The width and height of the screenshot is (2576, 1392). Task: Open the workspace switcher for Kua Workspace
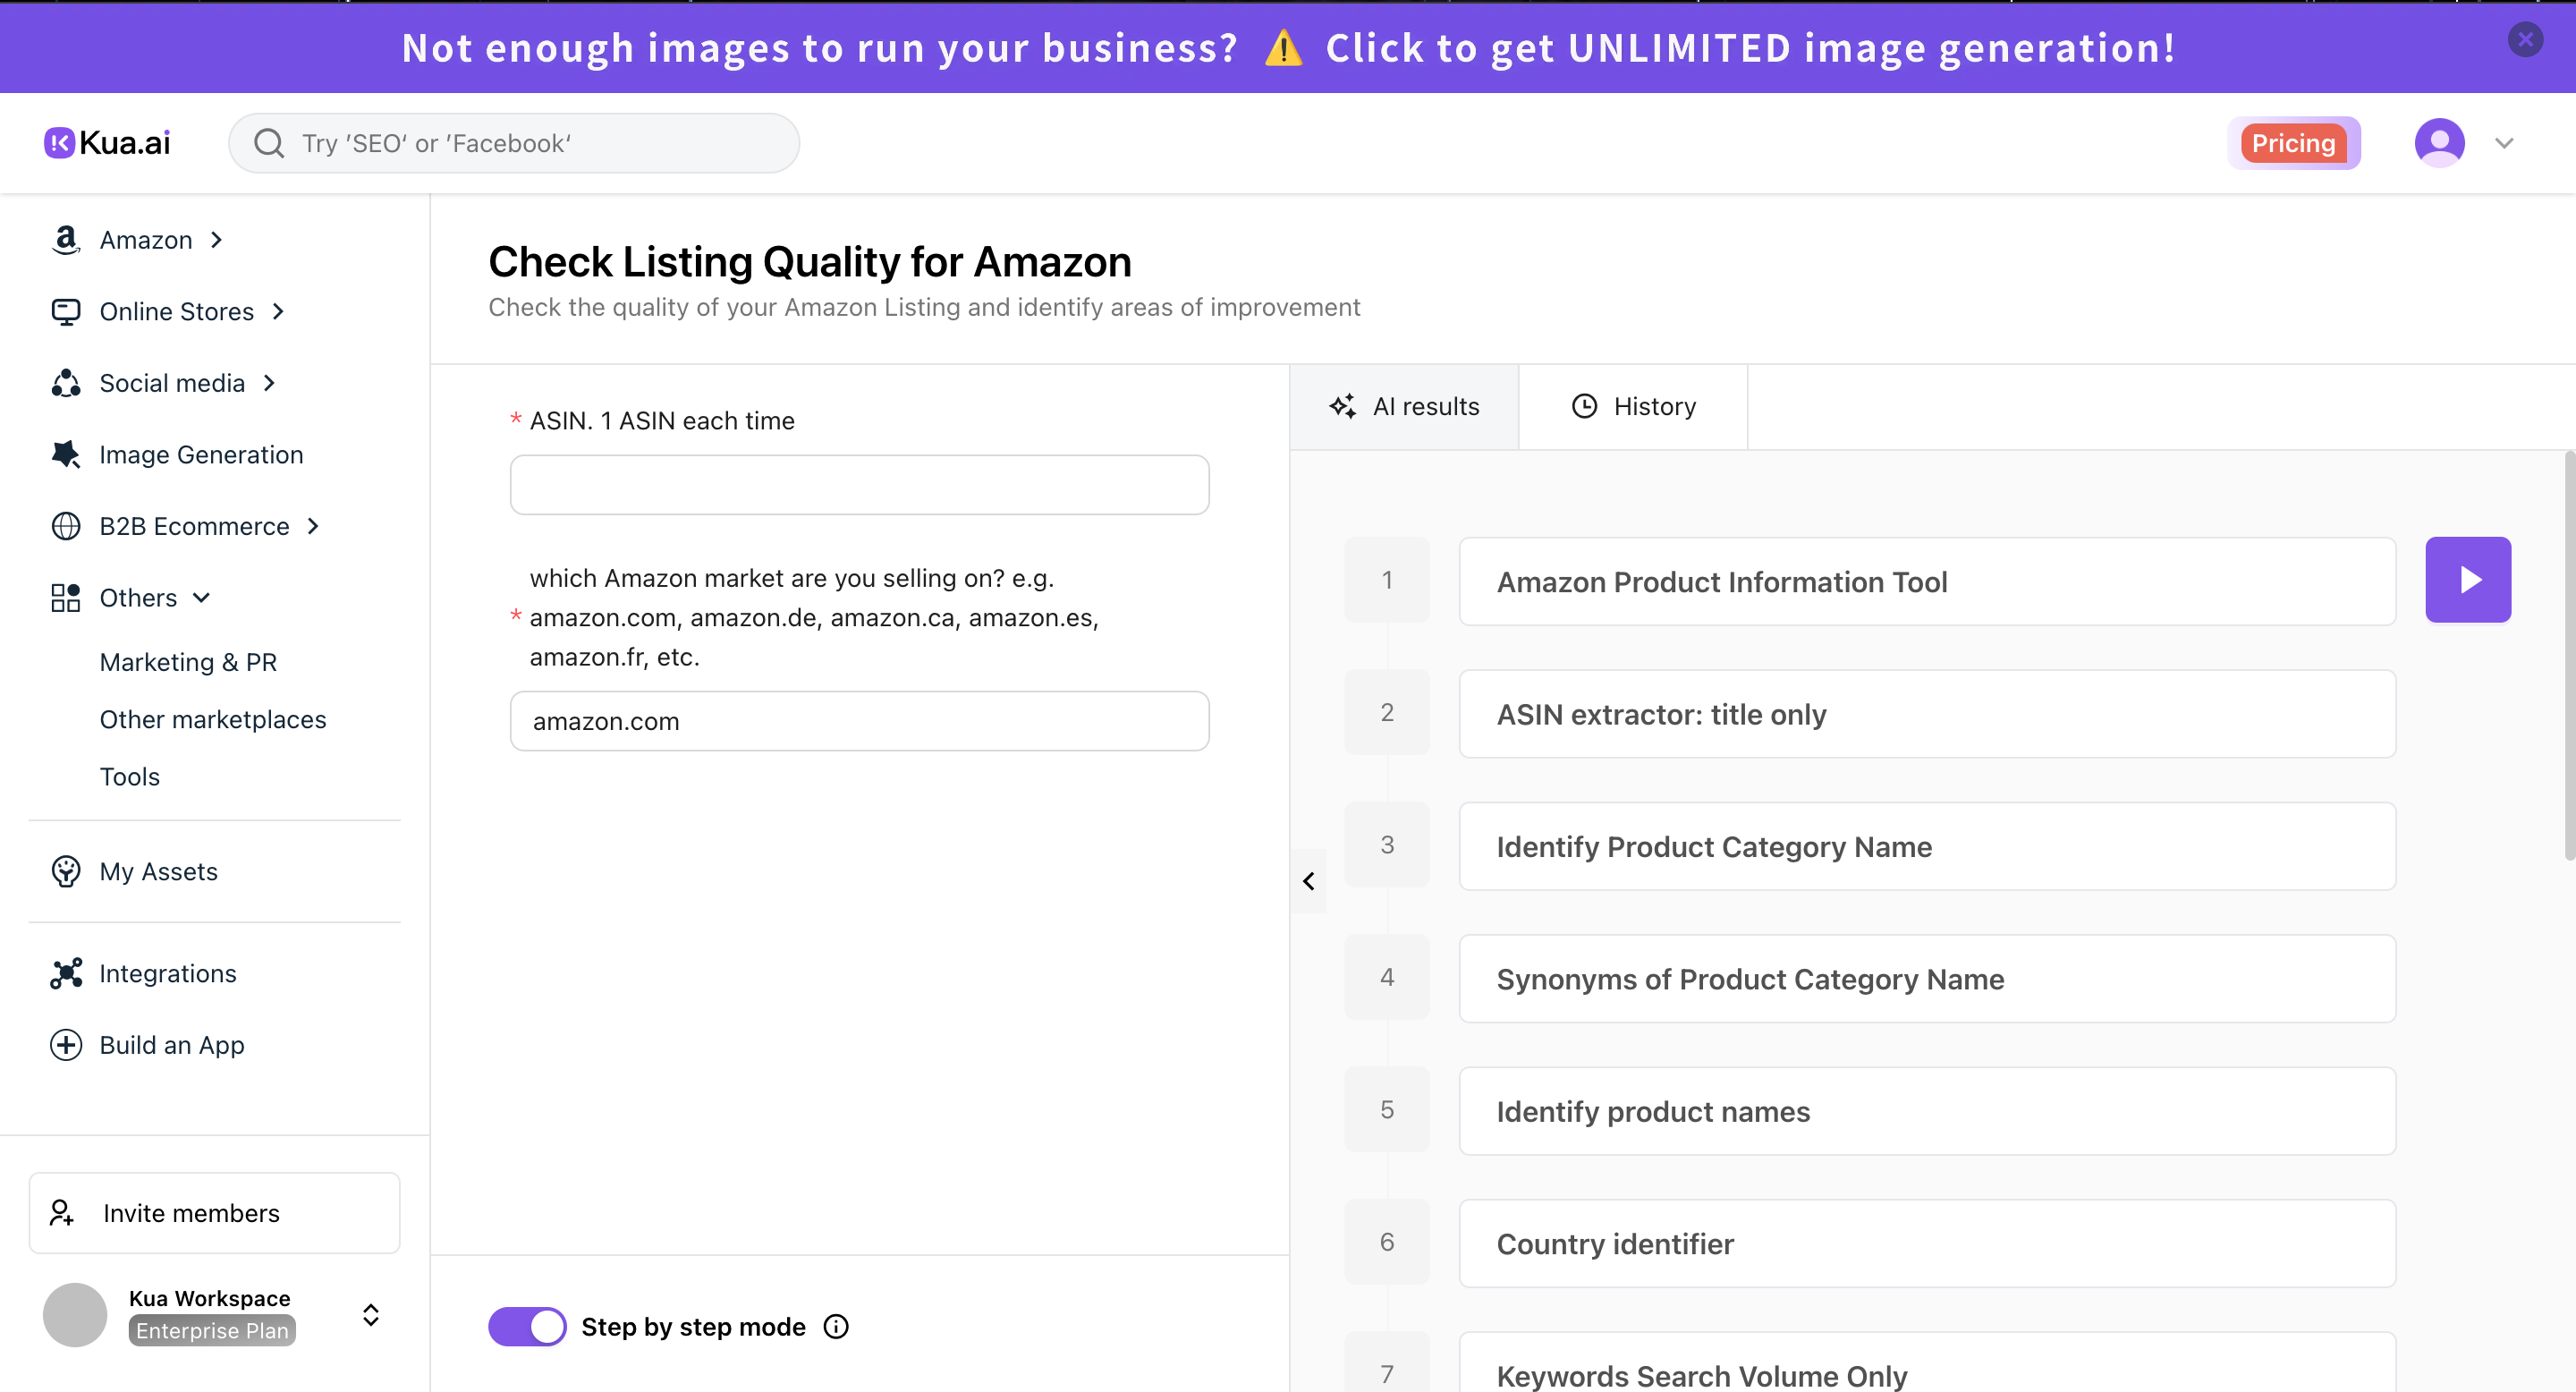370,1314
